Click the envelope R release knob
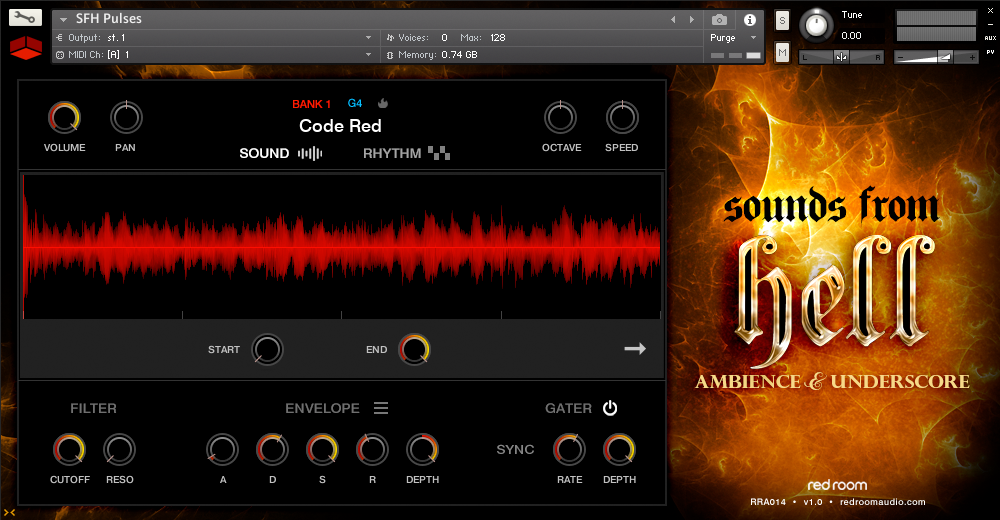Viewport: 1000px width, 520px height. coord(372,449)
